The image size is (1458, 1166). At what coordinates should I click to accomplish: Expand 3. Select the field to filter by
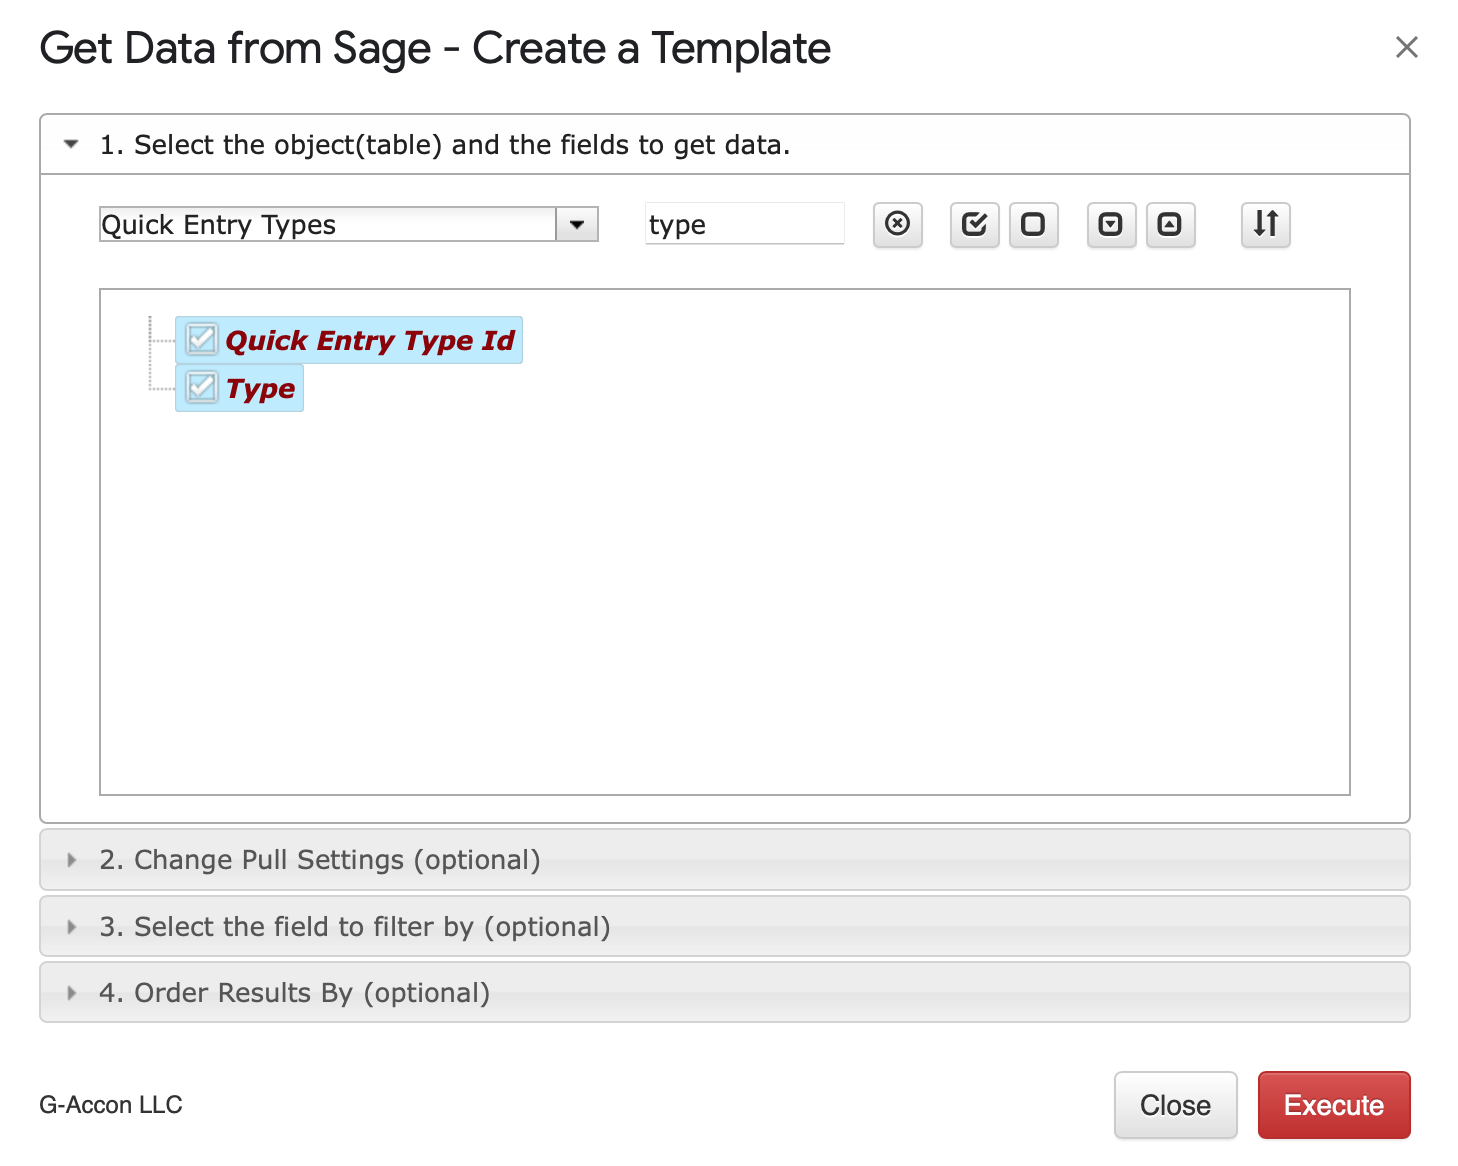click(x=725, y=927)
